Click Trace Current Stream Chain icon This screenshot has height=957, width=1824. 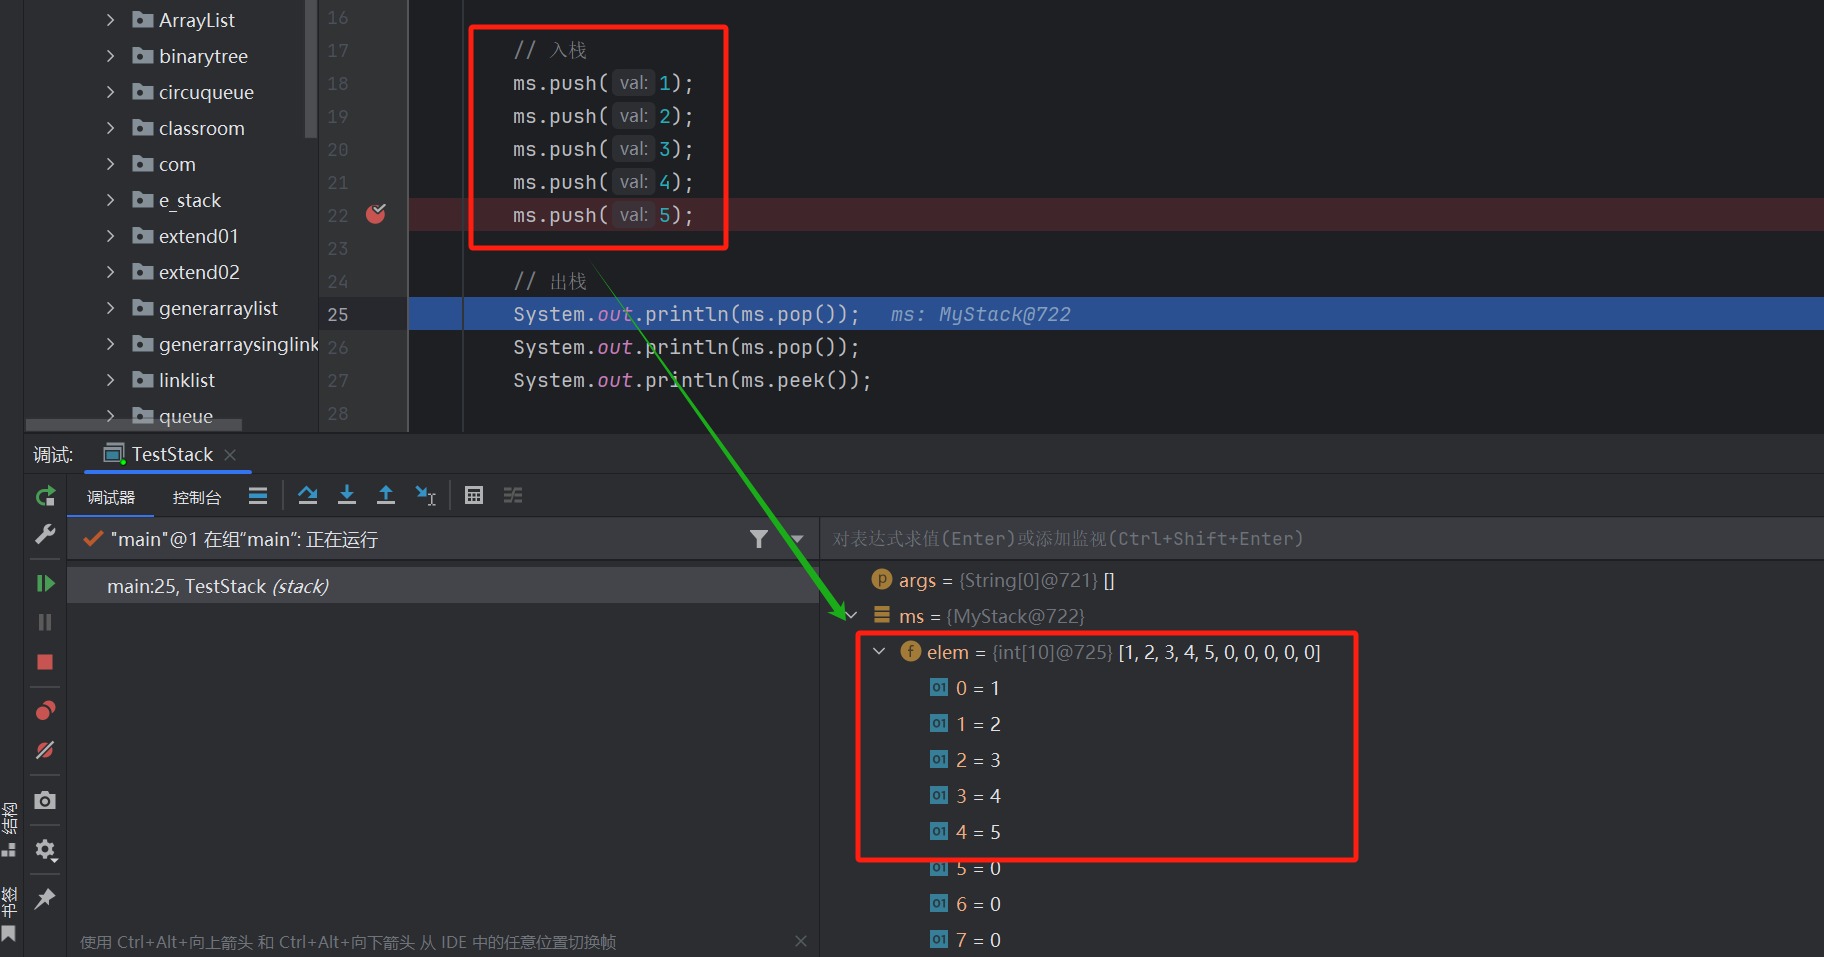click(513, 495)
